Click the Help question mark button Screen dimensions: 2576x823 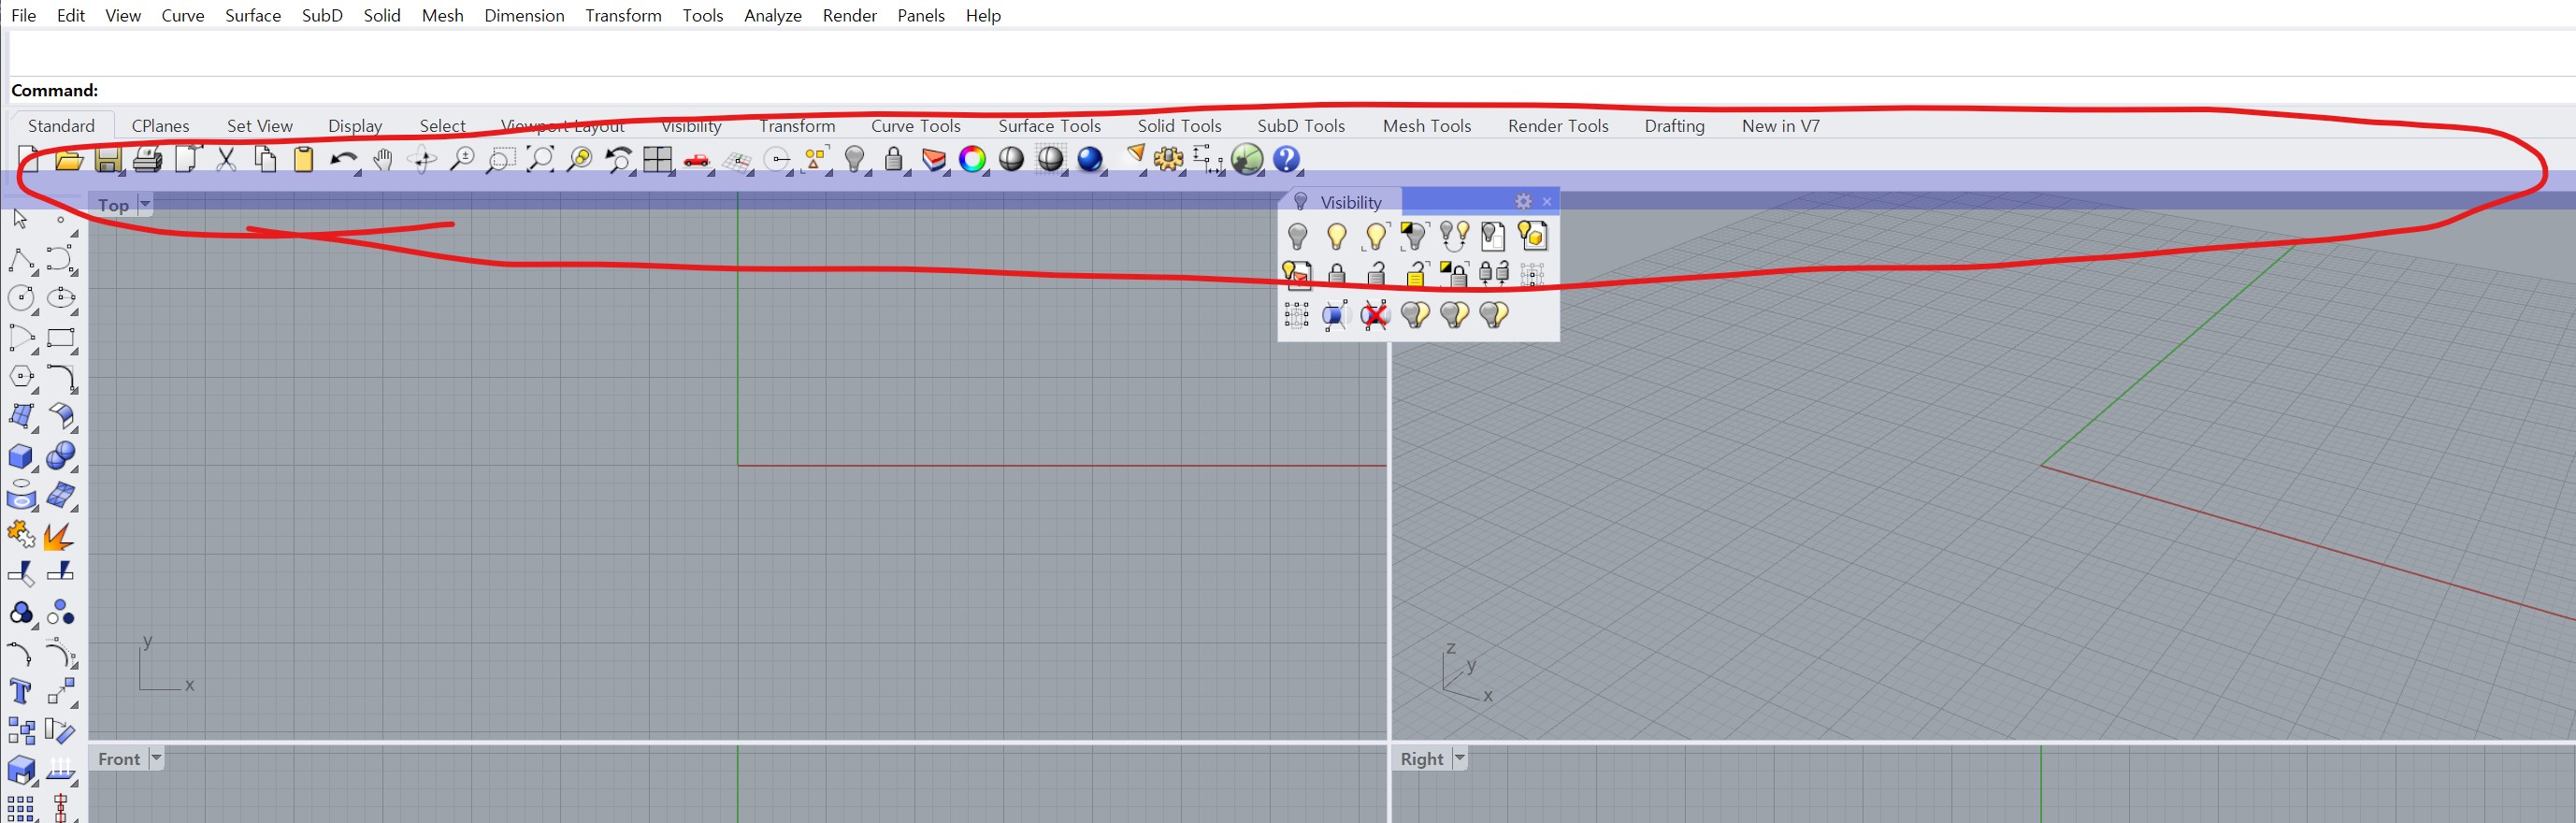1286,160
